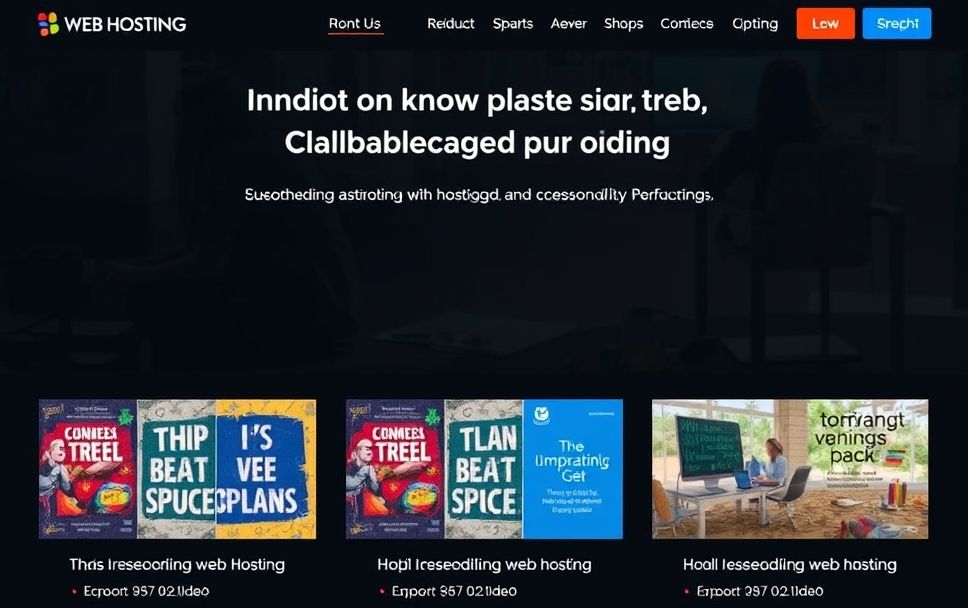This screenshot has height=608, width=968.
Task: Click the bullet item under middle card
Action: click(449, 591)
